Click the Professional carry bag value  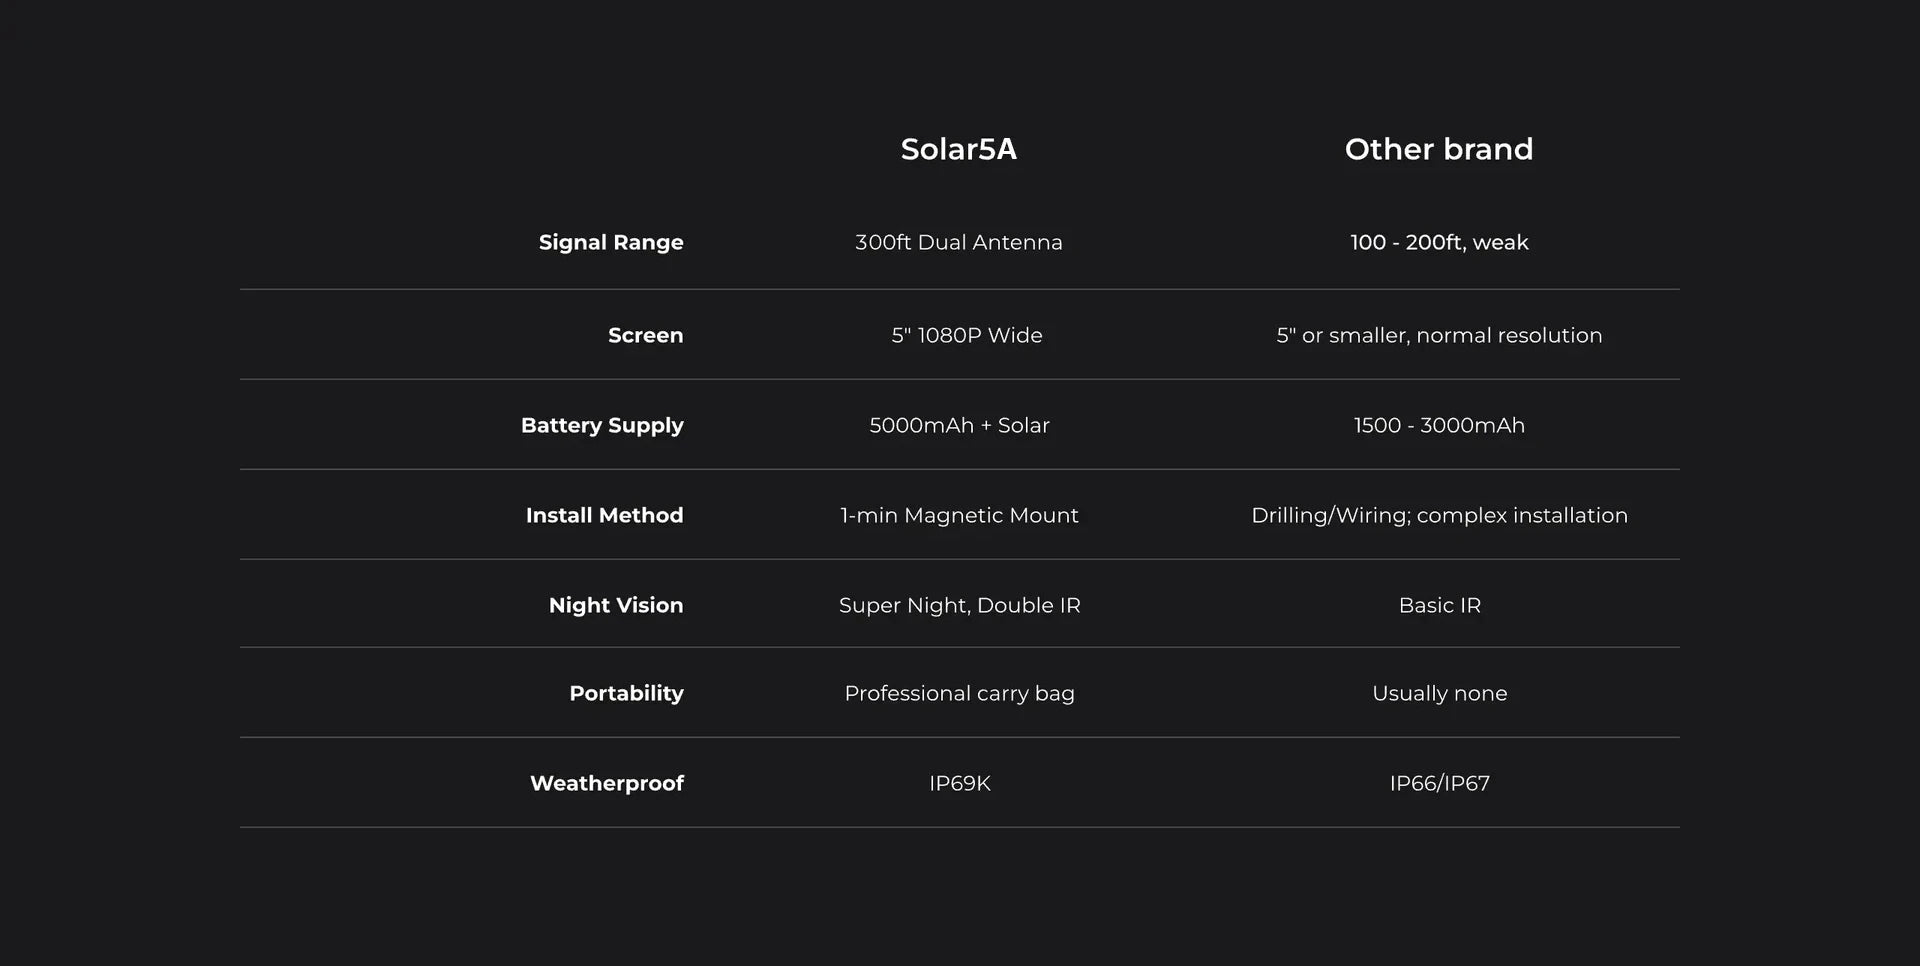coord(958,693)
